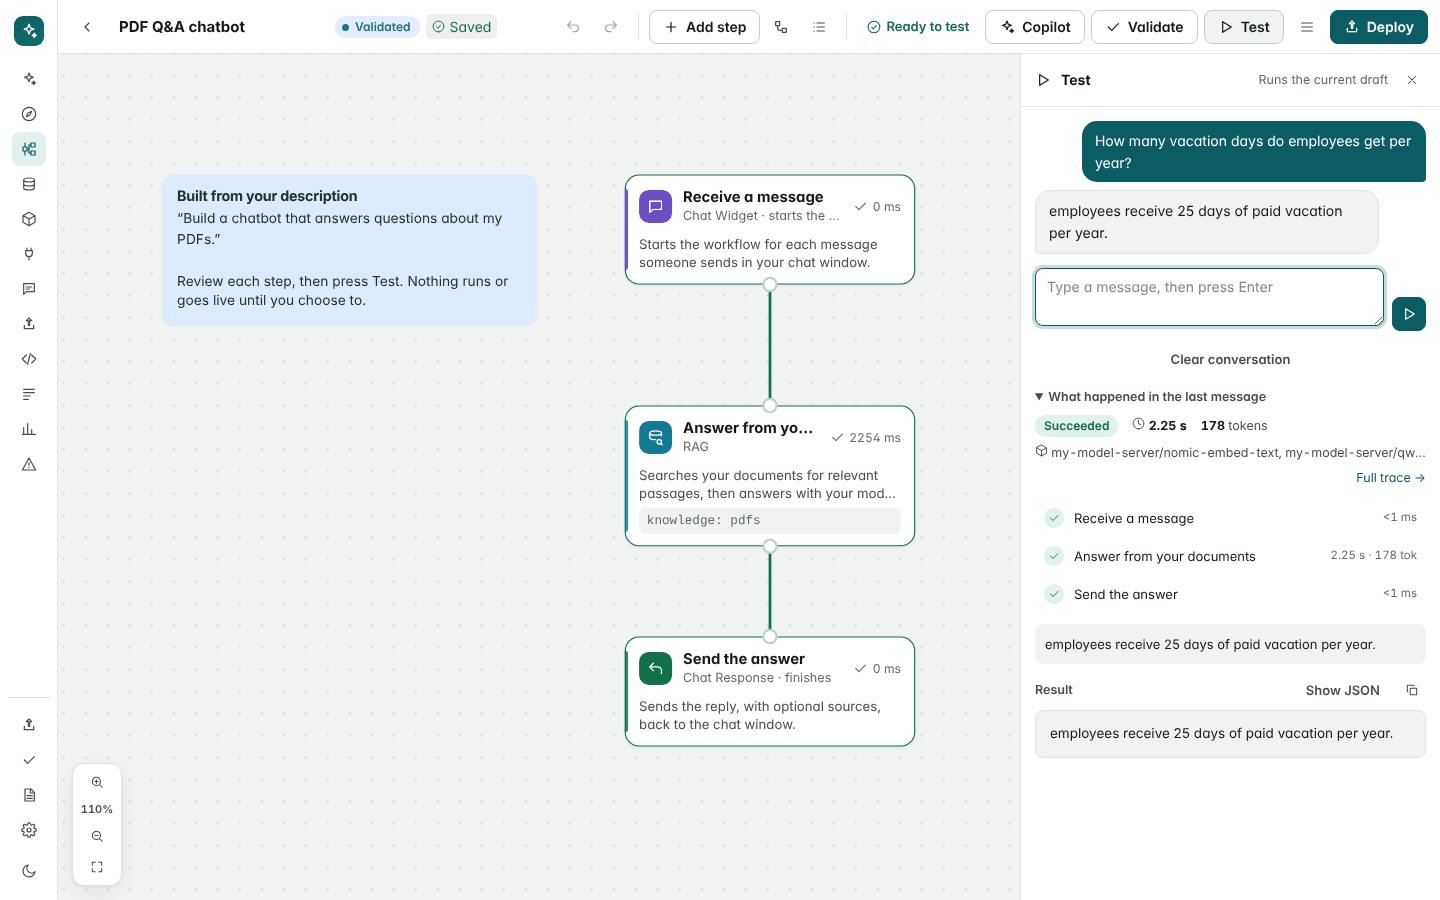Screen dimensions: 1440x900
Task: Click the 2254 ms timing on RAG node
Action: [866, 438]
